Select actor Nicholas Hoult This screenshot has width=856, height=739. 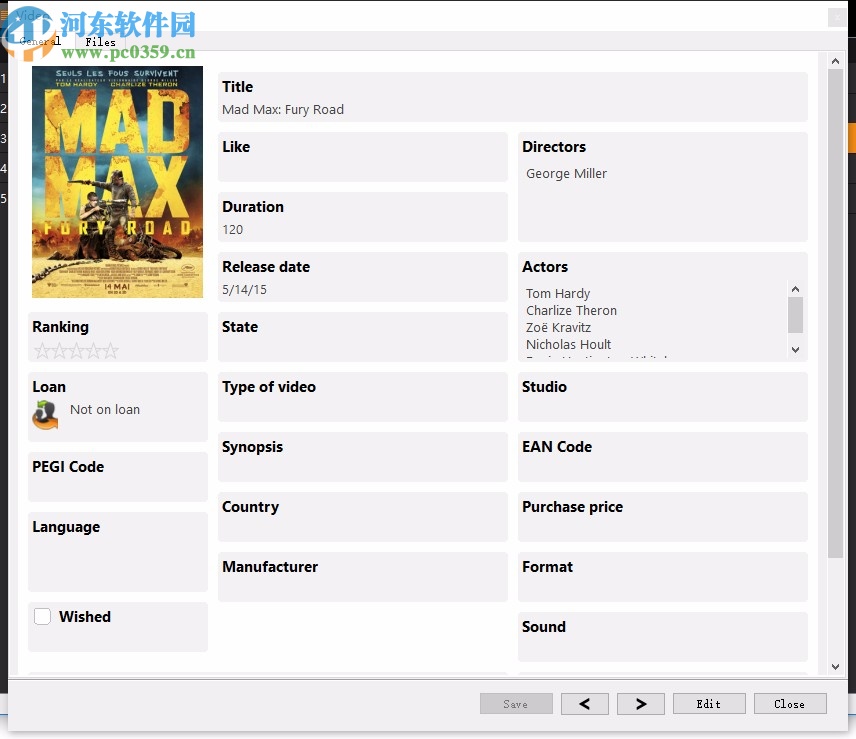[x=568, y=344]
